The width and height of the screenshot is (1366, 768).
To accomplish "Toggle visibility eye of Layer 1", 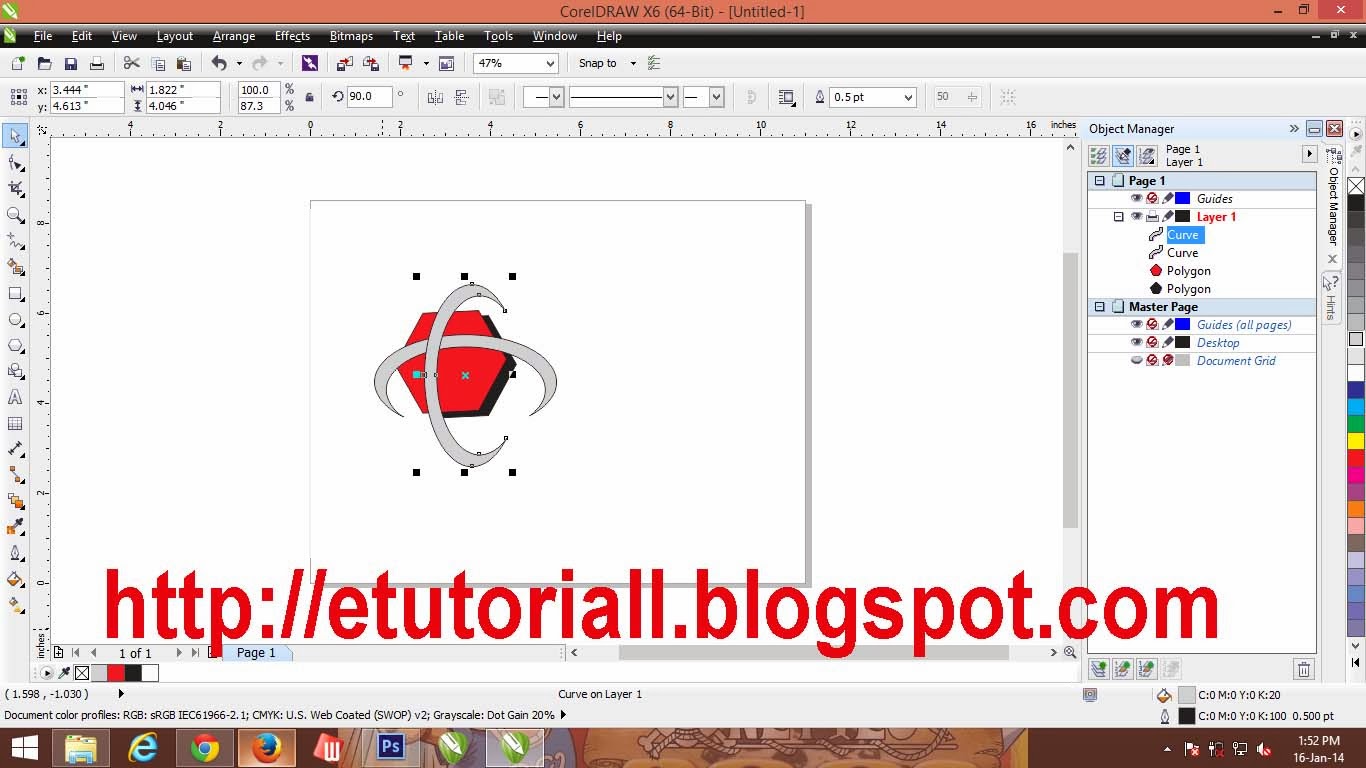I will coord(1136,217).
